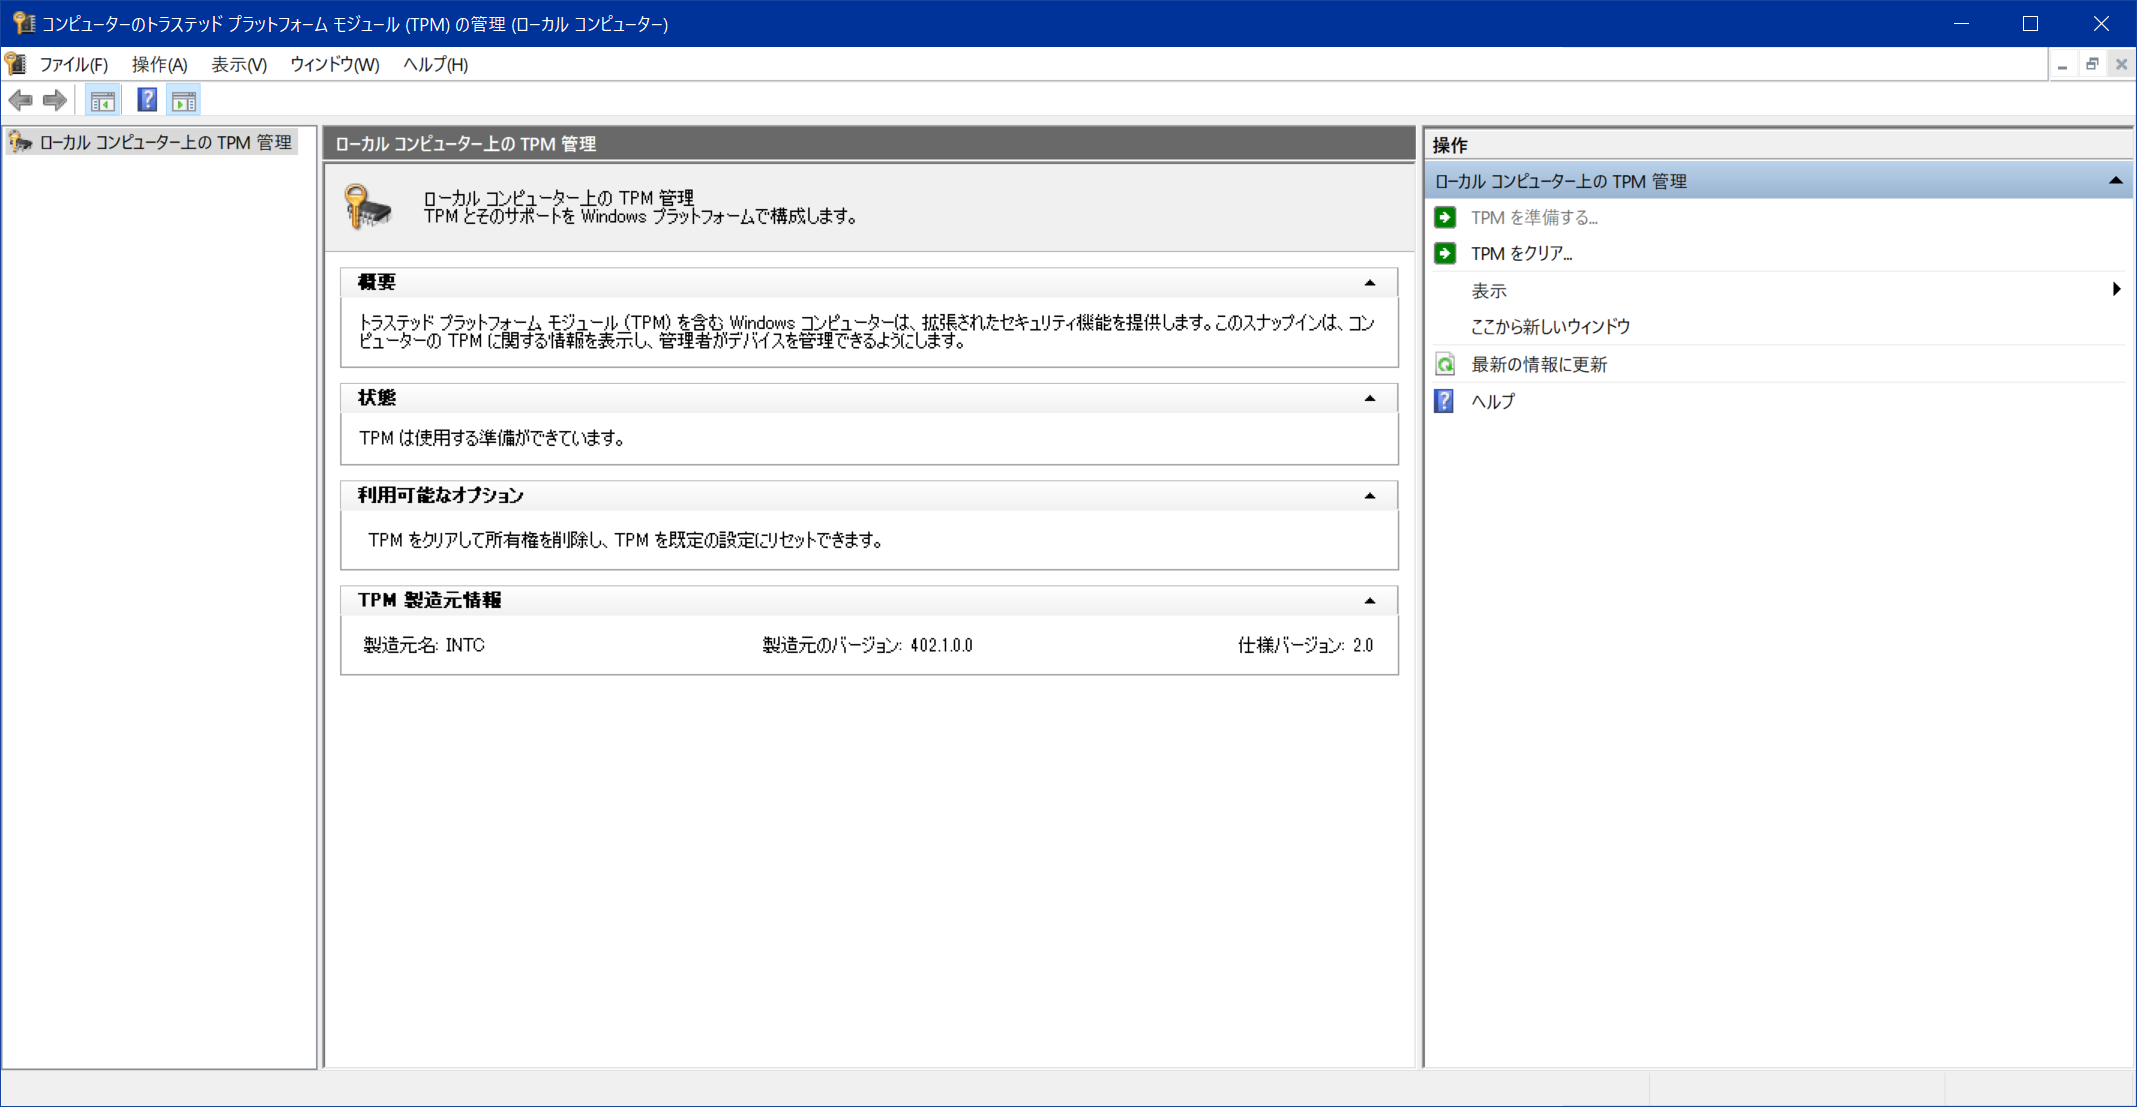Click the green arrow icon beside TPM を準備する

1445,217
